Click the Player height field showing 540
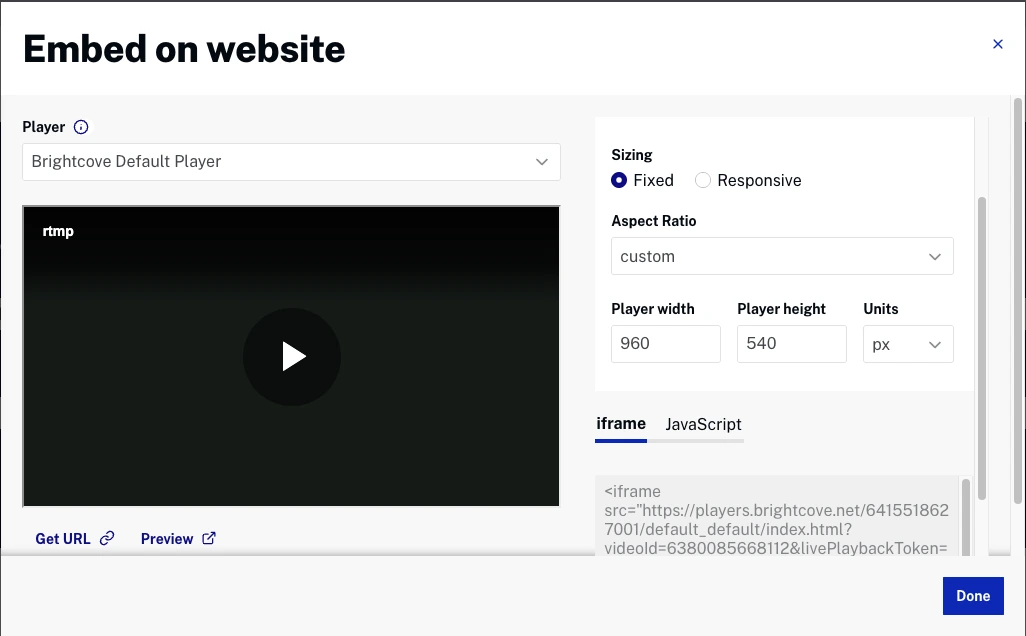The image size is (1026, 636). [791, 343]
